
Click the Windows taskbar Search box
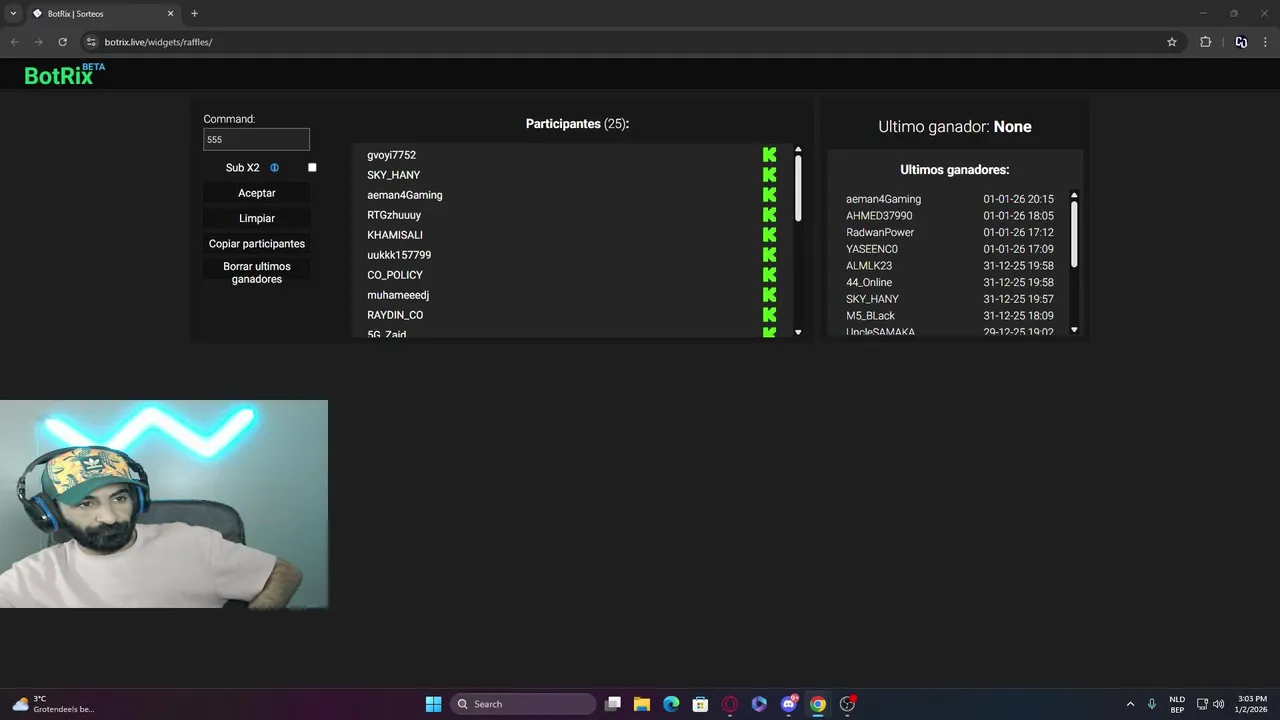523,704
